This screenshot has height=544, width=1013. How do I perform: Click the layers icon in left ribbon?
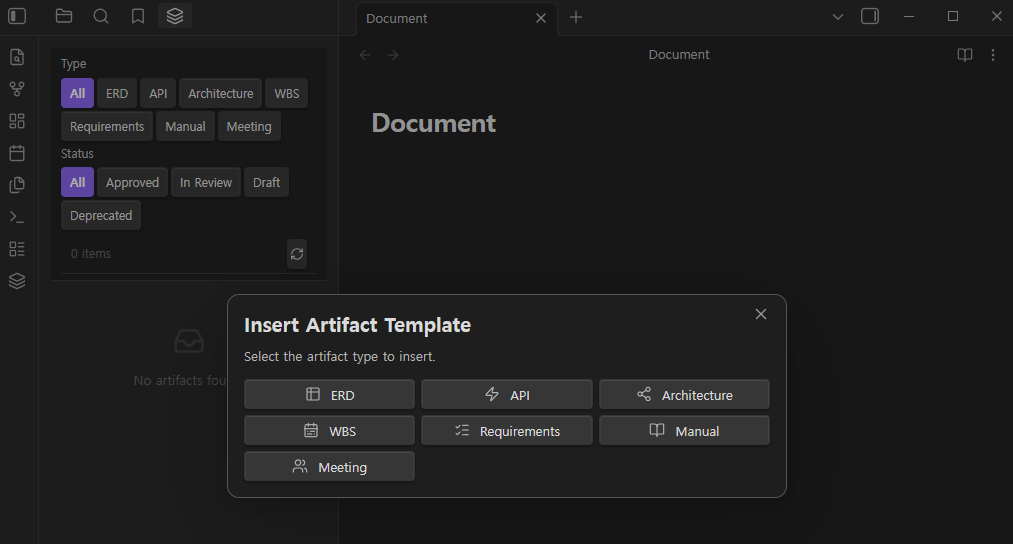click(17, 281)
